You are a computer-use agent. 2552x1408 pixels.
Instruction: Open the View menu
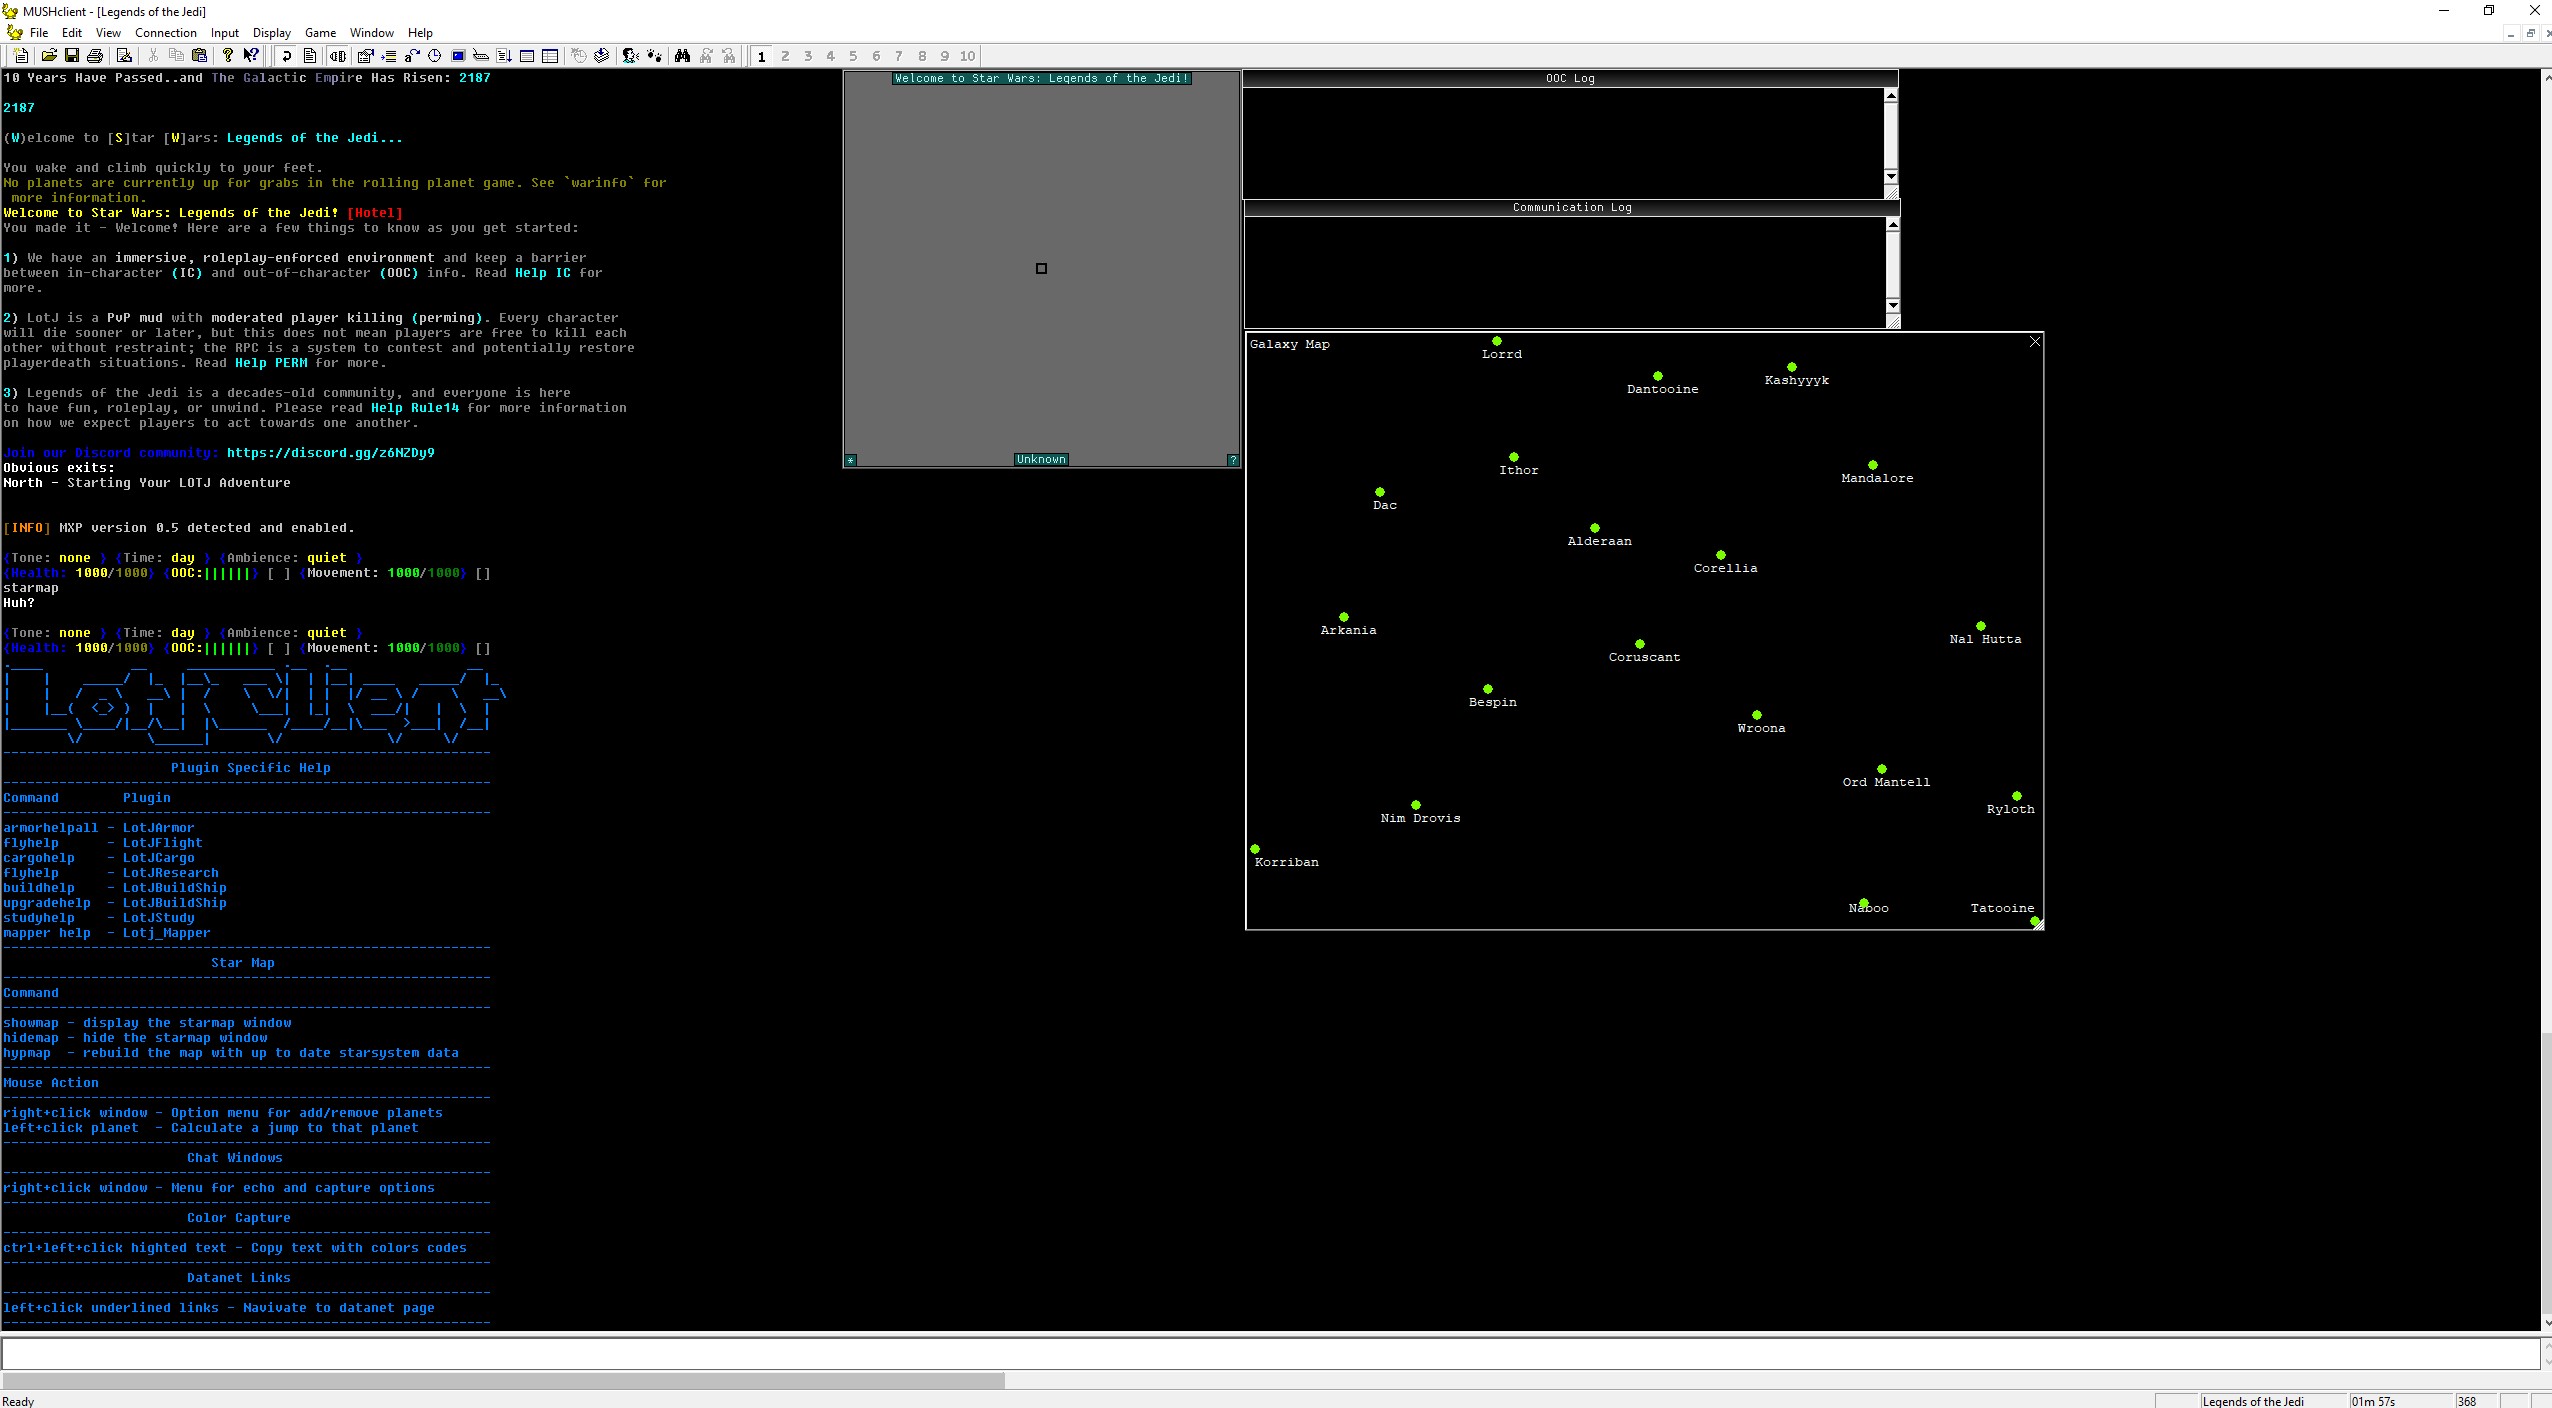(108, 33)
